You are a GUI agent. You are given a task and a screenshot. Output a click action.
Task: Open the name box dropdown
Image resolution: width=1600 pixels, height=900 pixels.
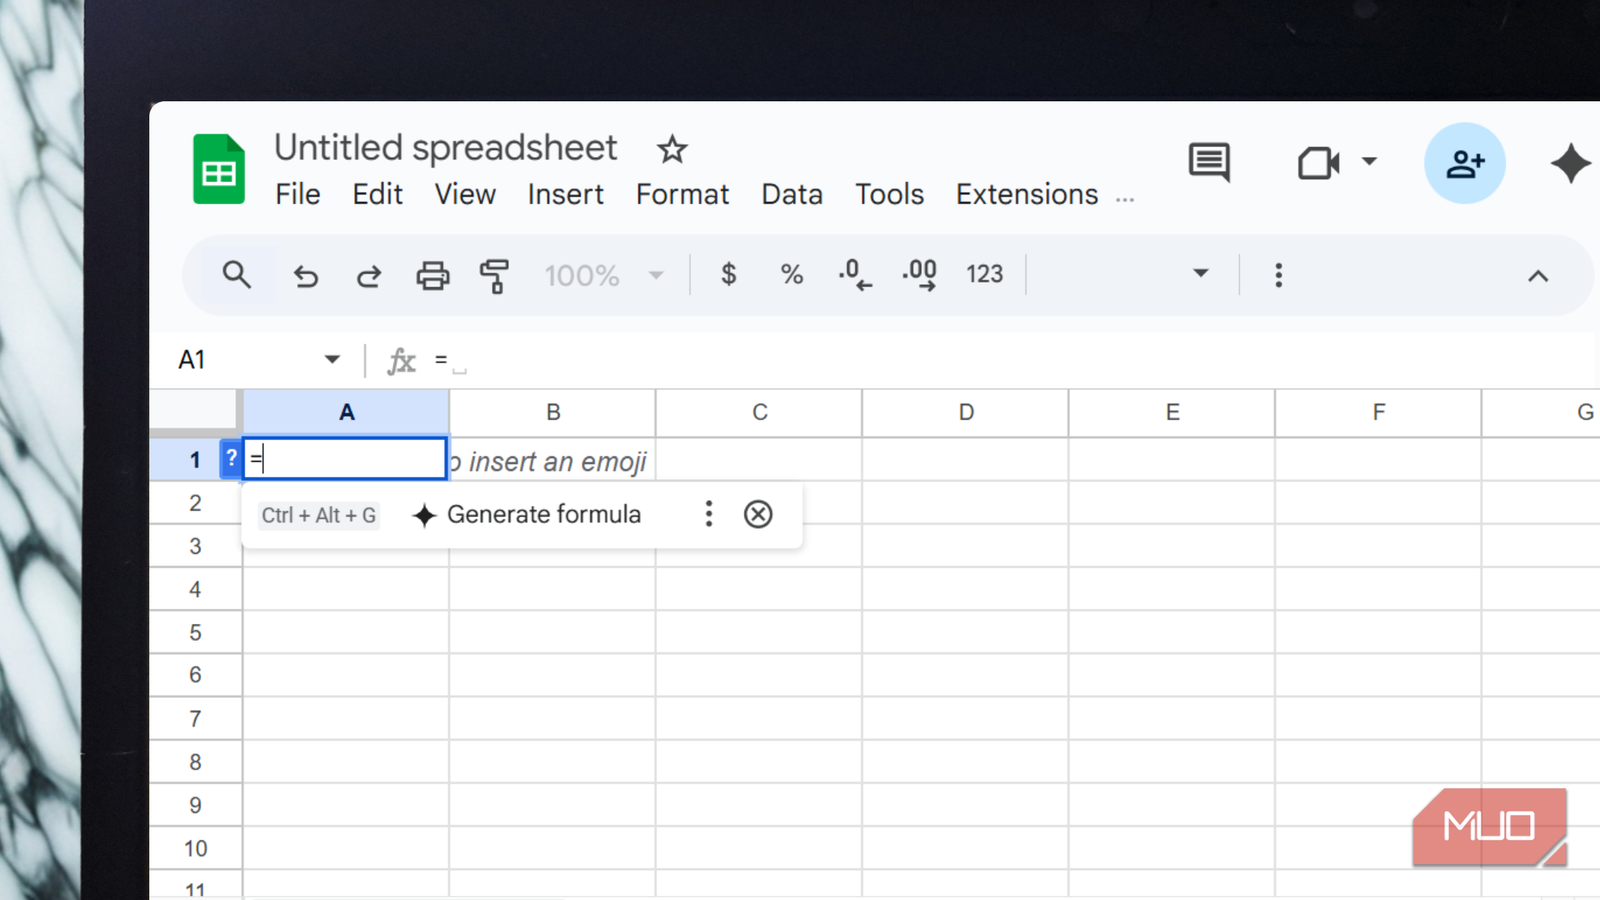point(331,359)
